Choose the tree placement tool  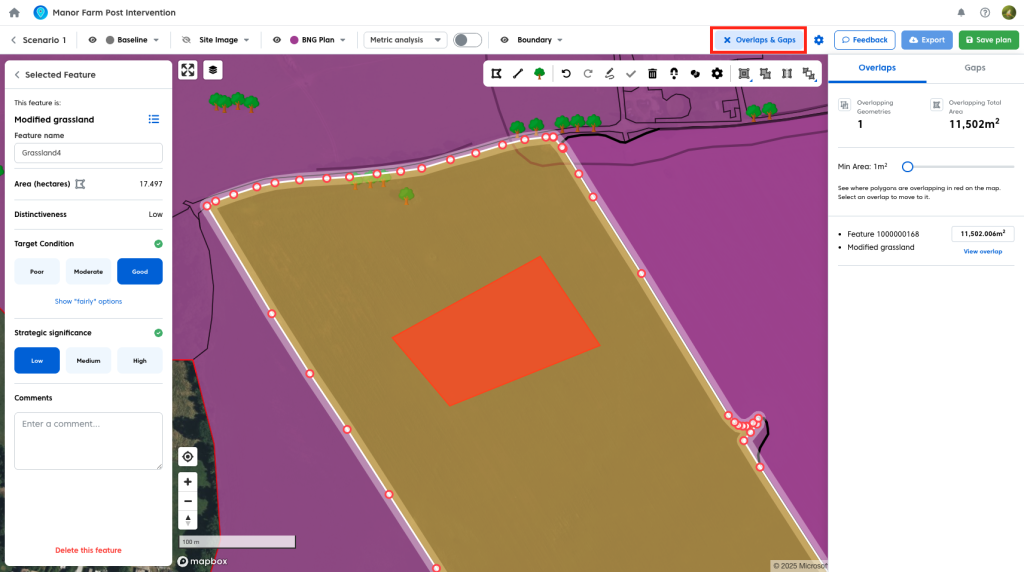click(540, 73)
